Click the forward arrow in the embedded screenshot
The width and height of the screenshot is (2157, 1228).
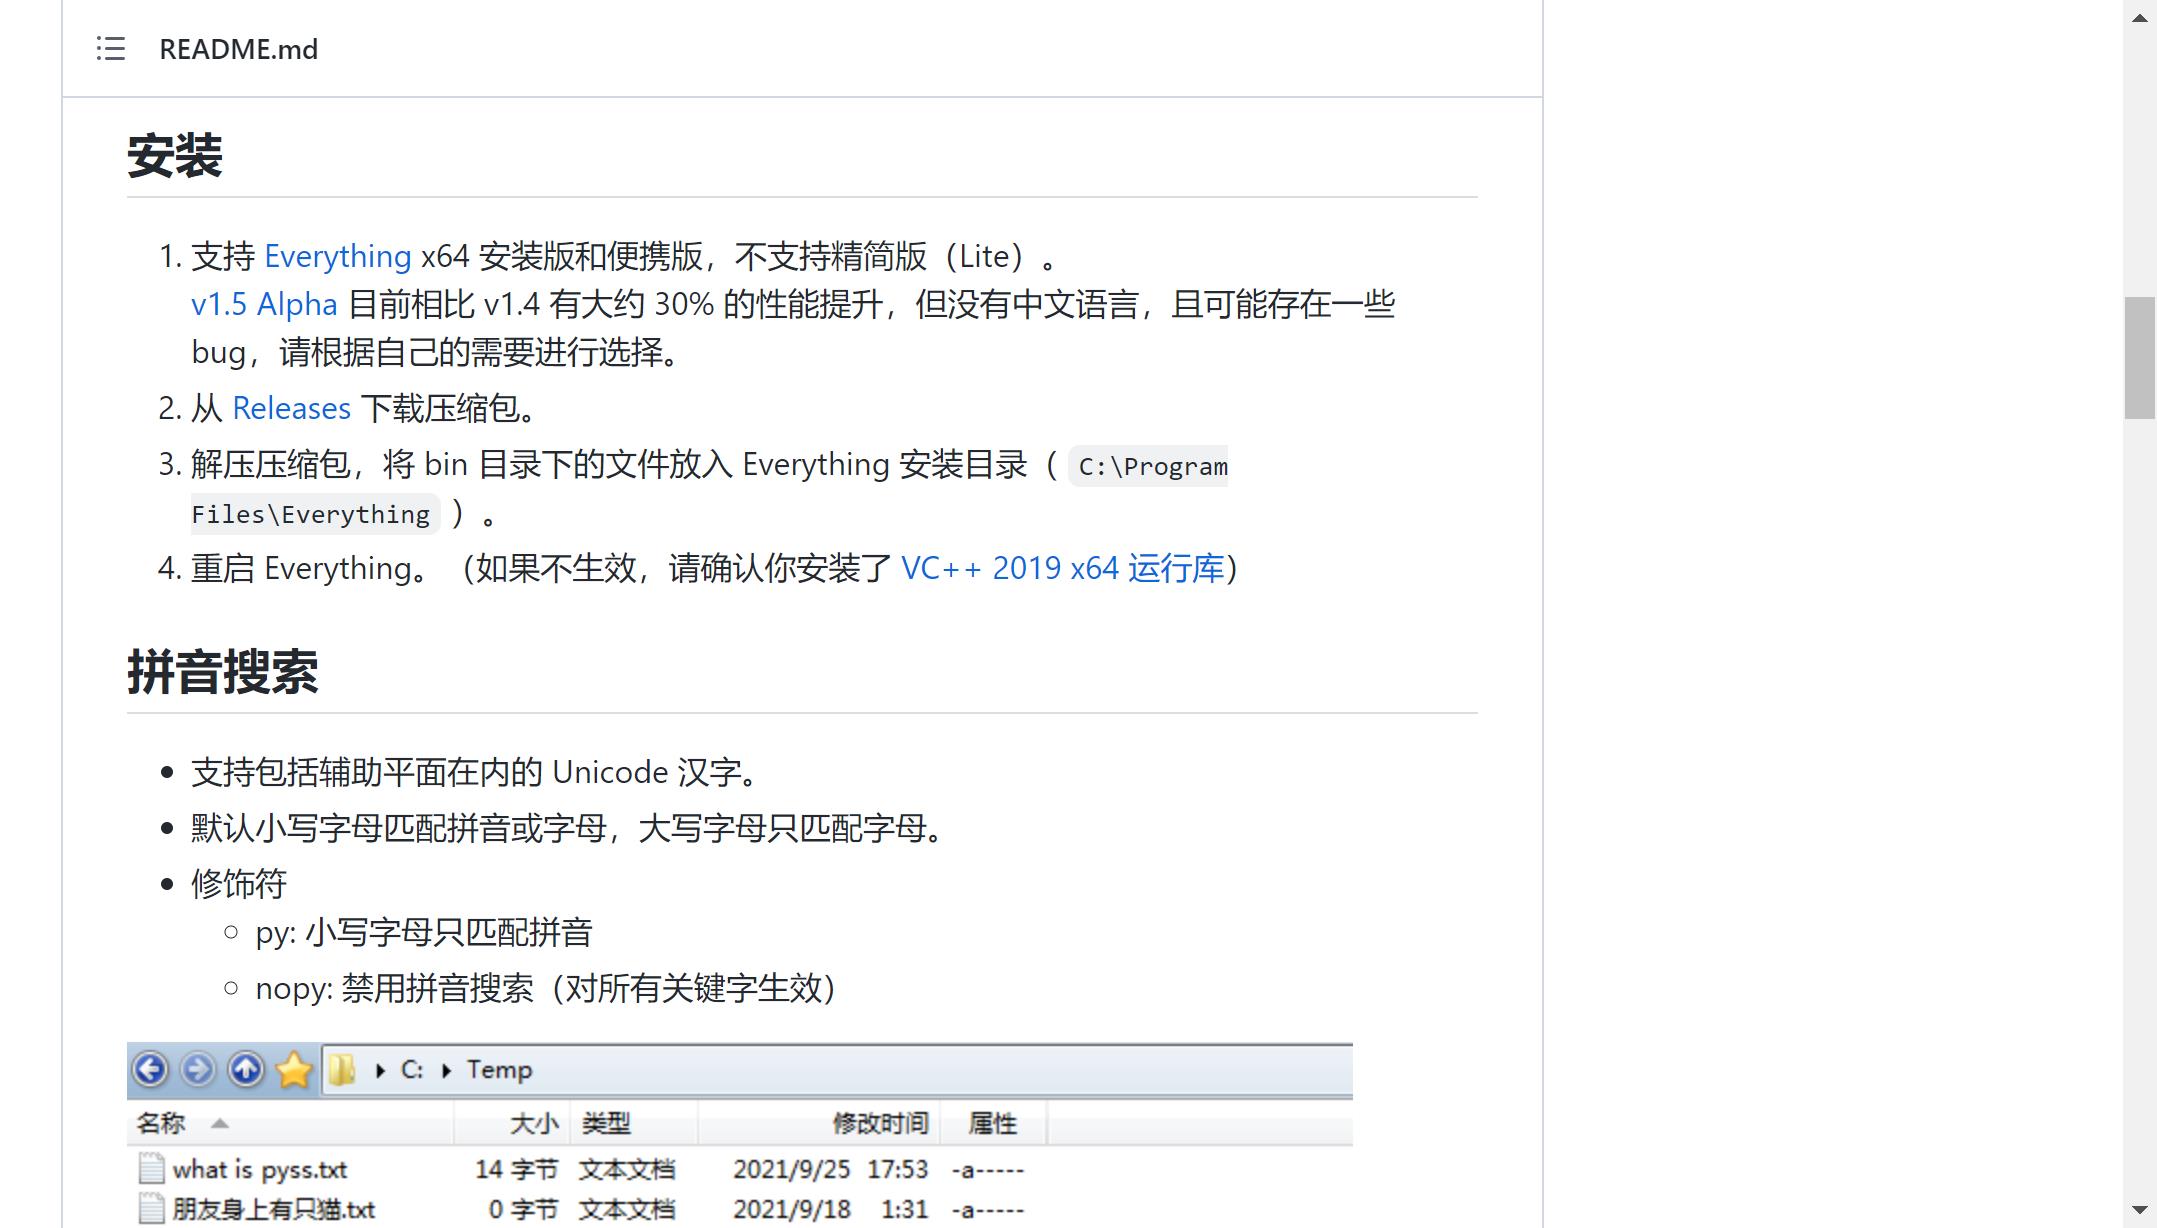pyautogui.click(x=198, y=1069)
